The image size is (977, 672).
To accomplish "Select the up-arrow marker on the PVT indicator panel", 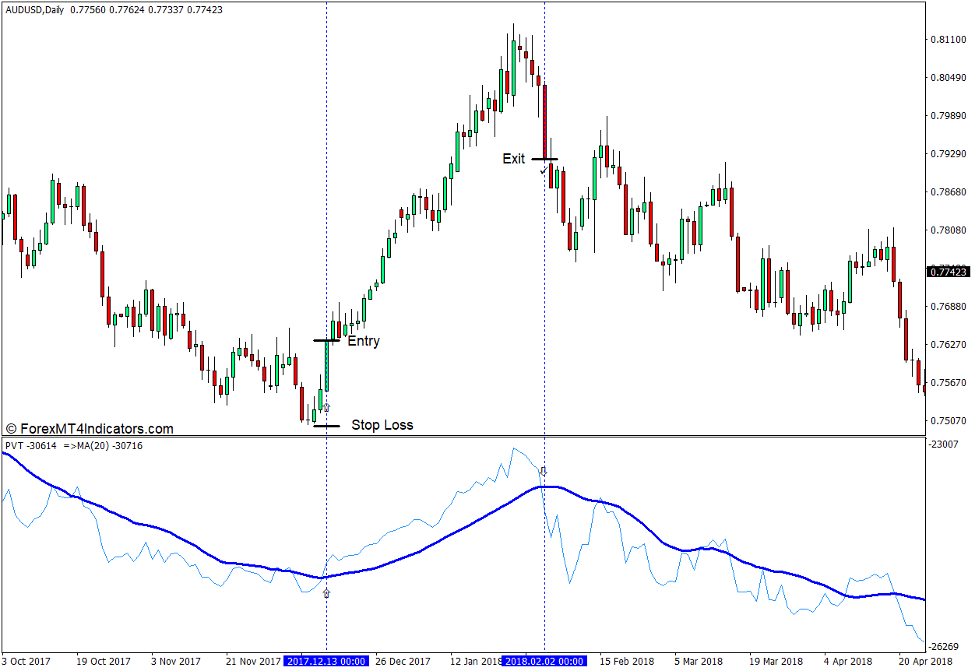I will point(326,594).
